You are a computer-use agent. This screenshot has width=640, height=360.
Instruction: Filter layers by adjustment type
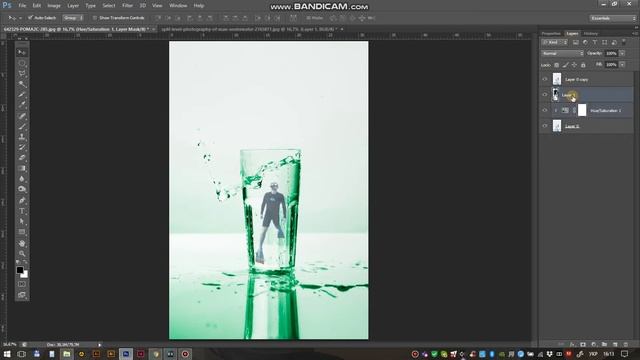click(585, 42)
